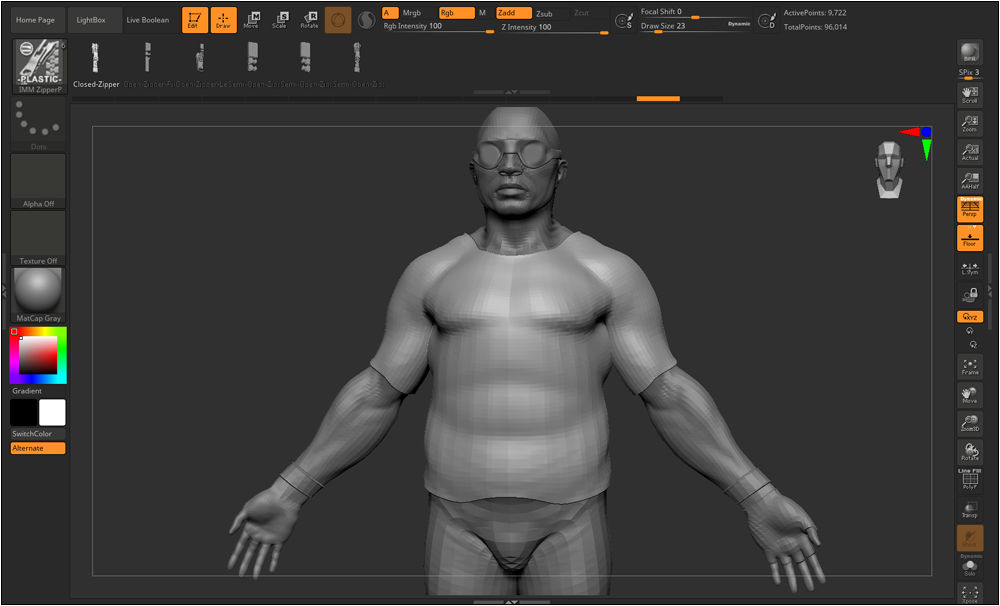Screen dimensions: 1000x606
Task: Open the Home Page tab
Action: click(36, 20)
